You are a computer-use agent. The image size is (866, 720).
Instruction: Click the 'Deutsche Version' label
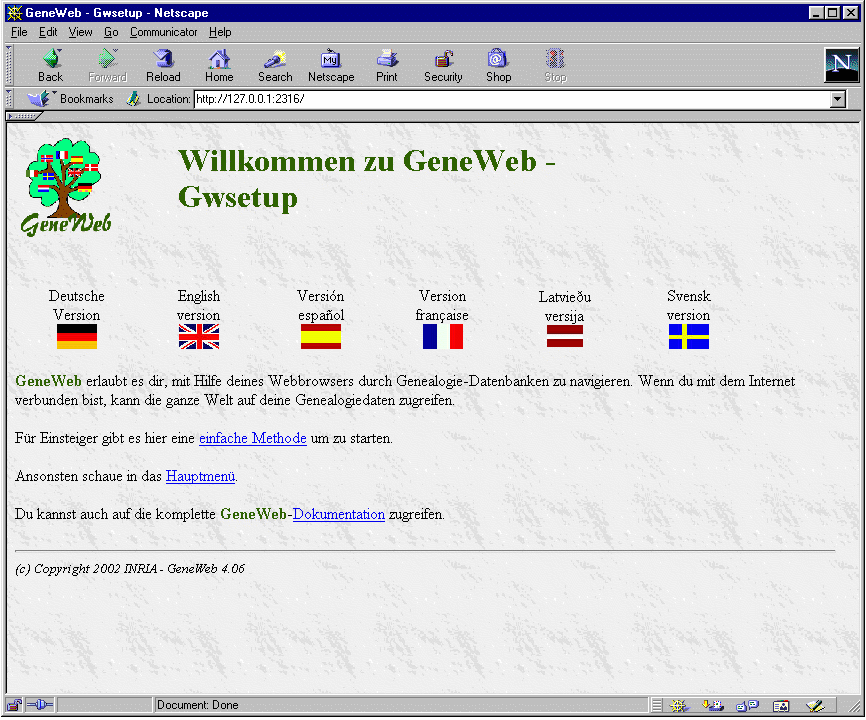pos(77,305)
